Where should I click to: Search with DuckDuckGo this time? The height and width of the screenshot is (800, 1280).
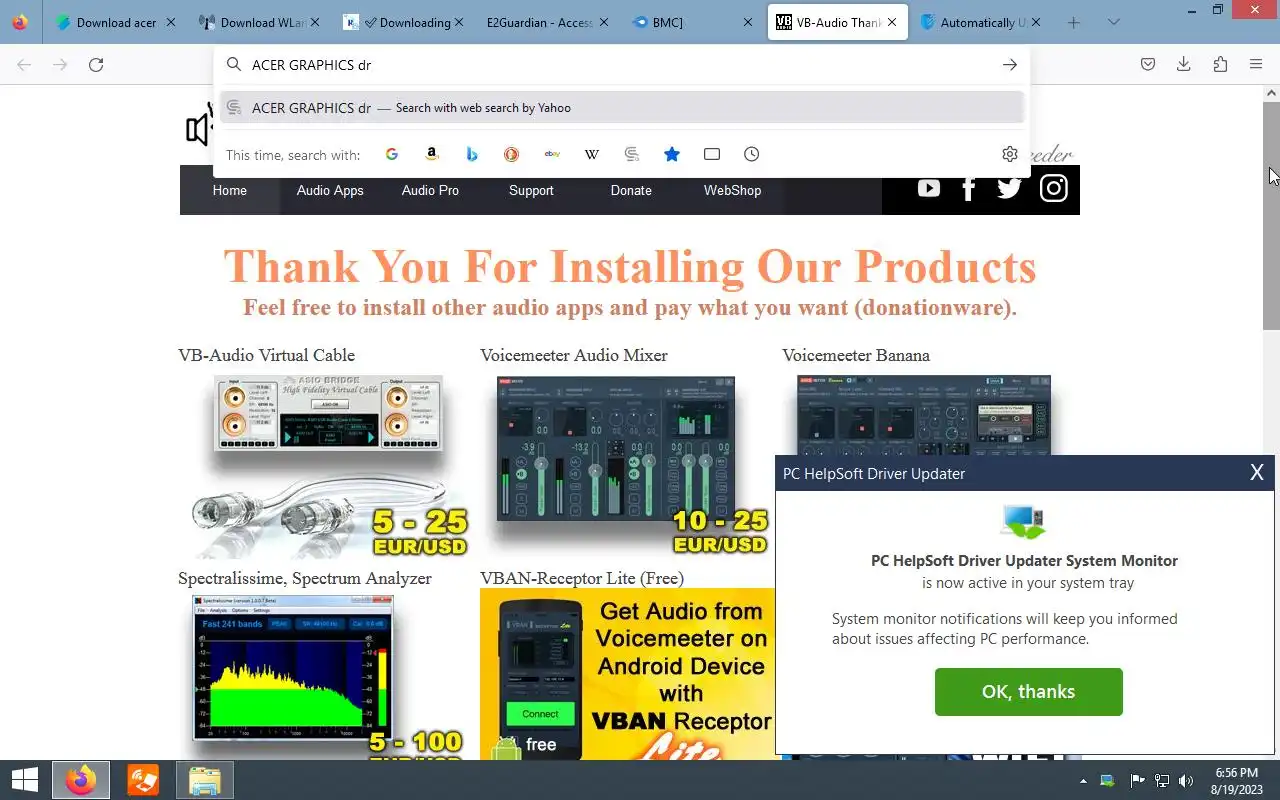coord(511,154)
